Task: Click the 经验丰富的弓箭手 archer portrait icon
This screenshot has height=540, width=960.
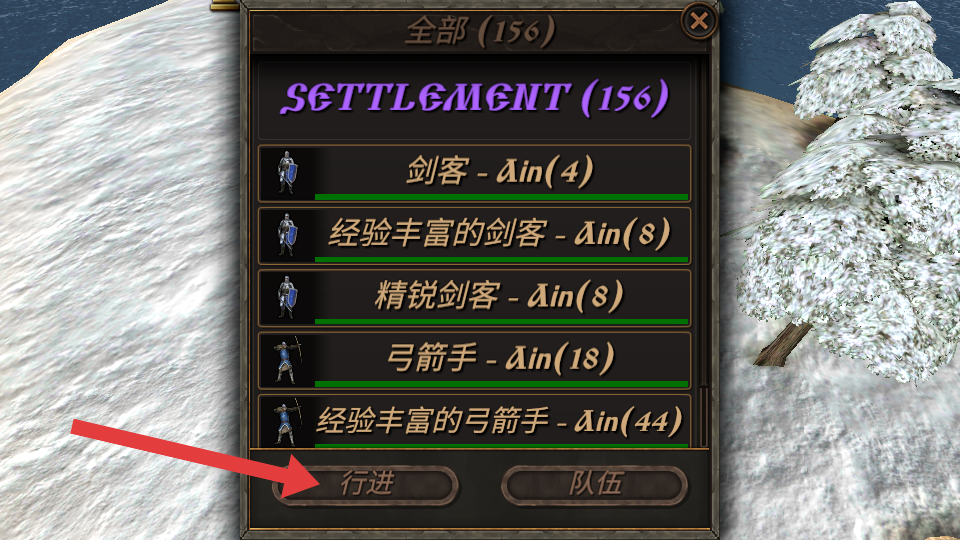Action: [287, 422]
